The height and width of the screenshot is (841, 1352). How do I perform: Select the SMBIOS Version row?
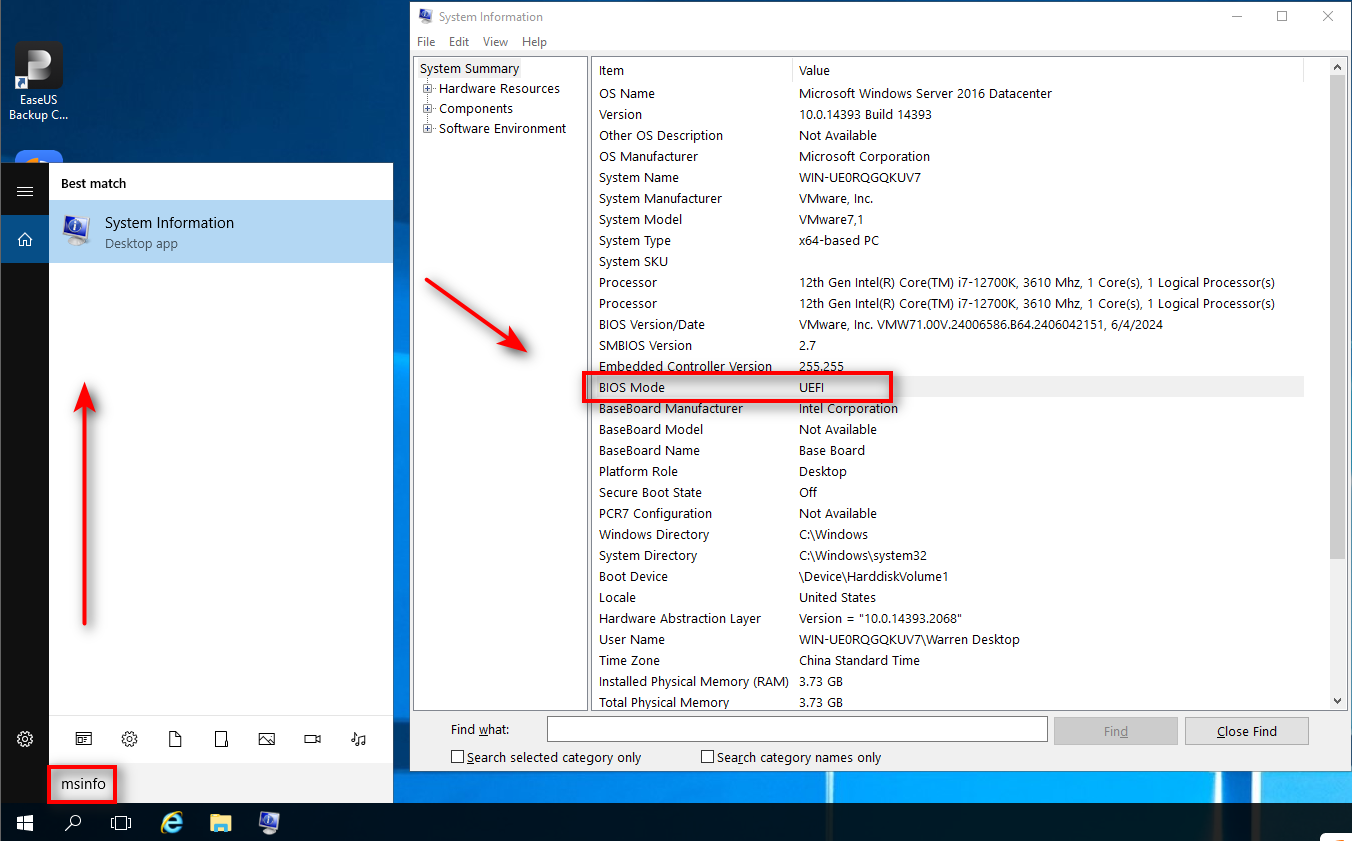(948, 345)
